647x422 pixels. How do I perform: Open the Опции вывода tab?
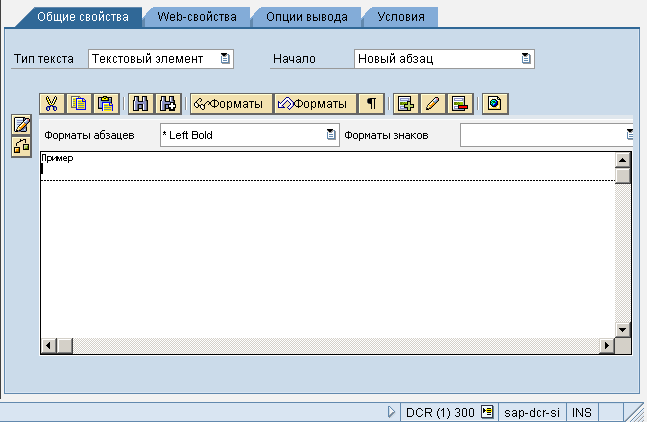point(307,17)
